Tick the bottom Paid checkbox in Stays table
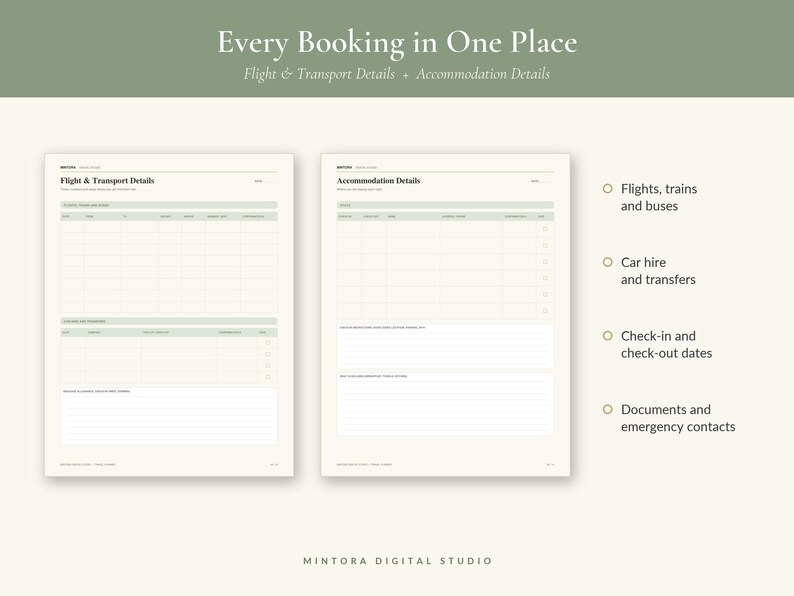Image resolution: width=794 pixels, height=596 pixels. 545,310
